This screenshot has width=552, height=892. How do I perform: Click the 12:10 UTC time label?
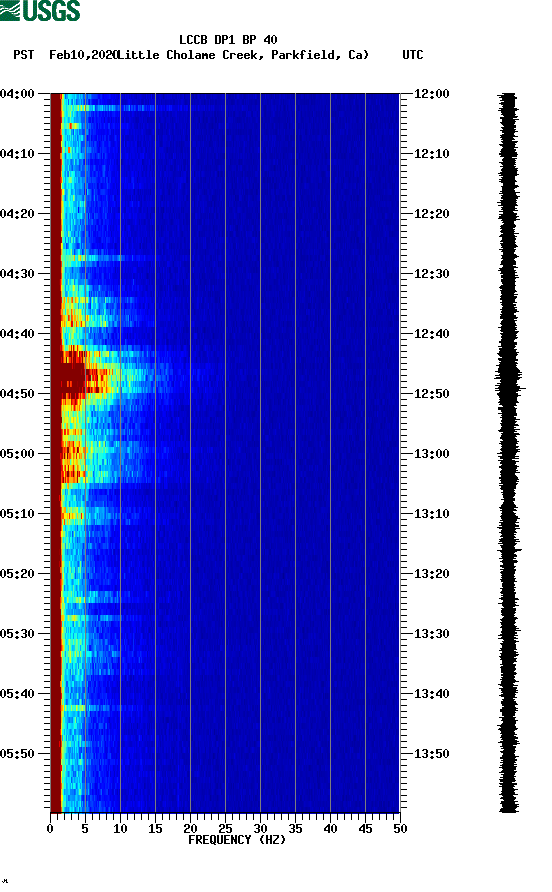pos(432,154)
